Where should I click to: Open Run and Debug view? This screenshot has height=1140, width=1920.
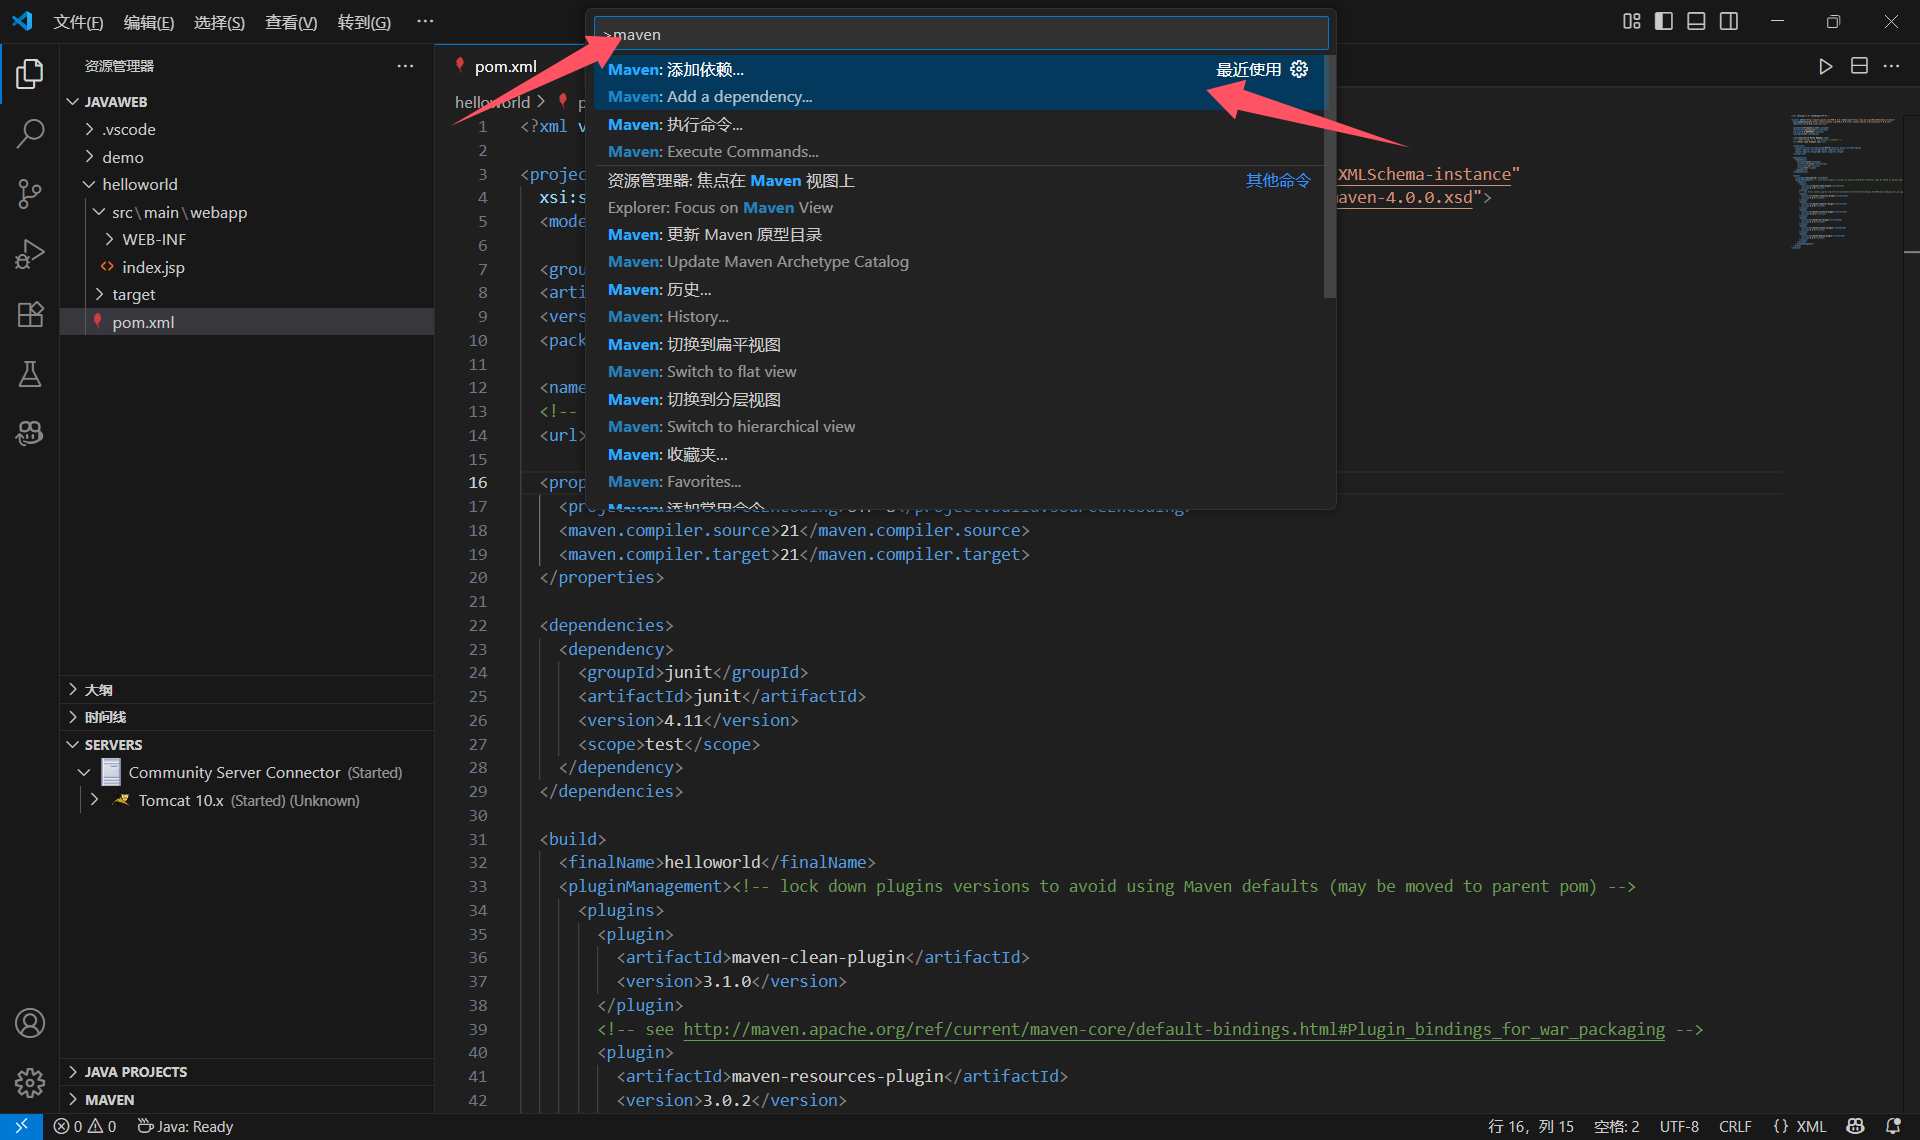pos(30,254)
